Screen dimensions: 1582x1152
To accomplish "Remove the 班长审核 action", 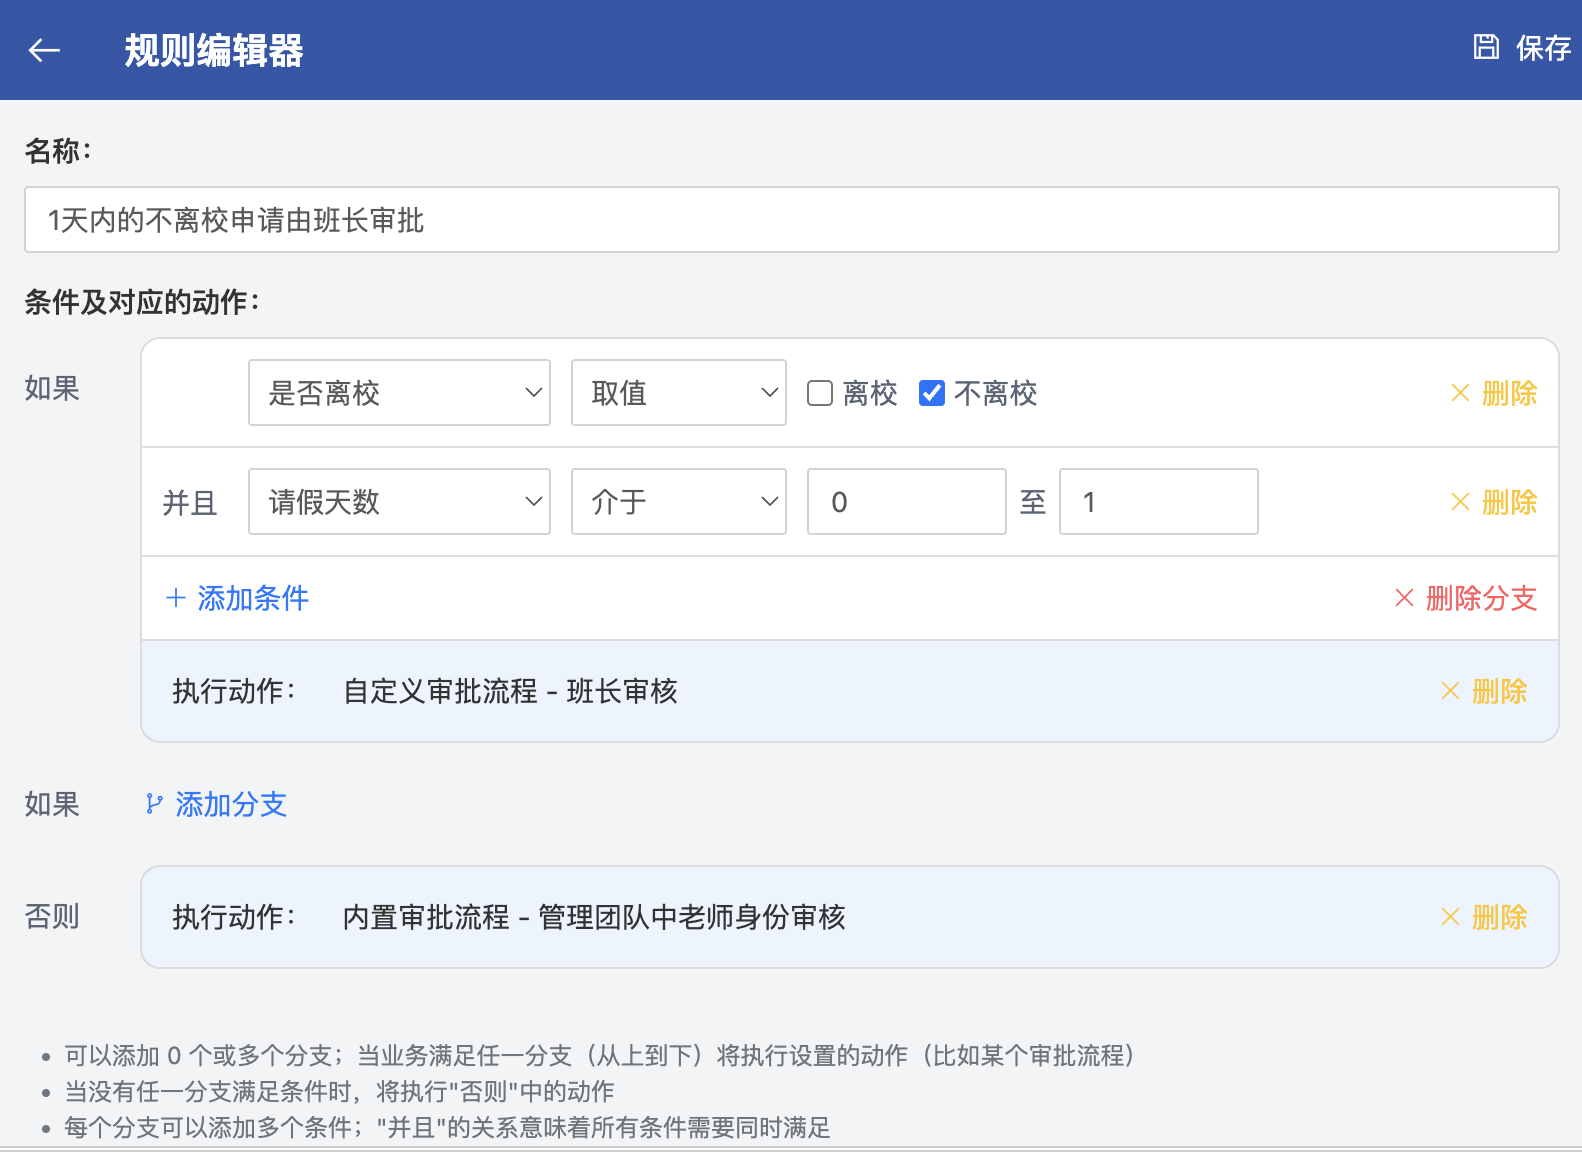I will click(1484, 691).
